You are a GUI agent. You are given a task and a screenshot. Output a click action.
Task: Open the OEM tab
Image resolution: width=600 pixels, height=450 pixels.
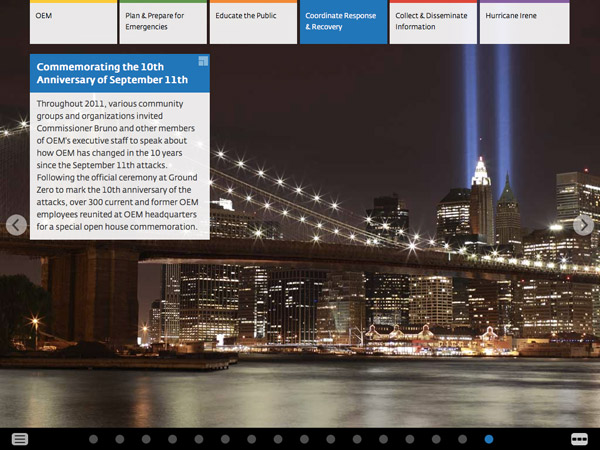(x=73, y=22)
